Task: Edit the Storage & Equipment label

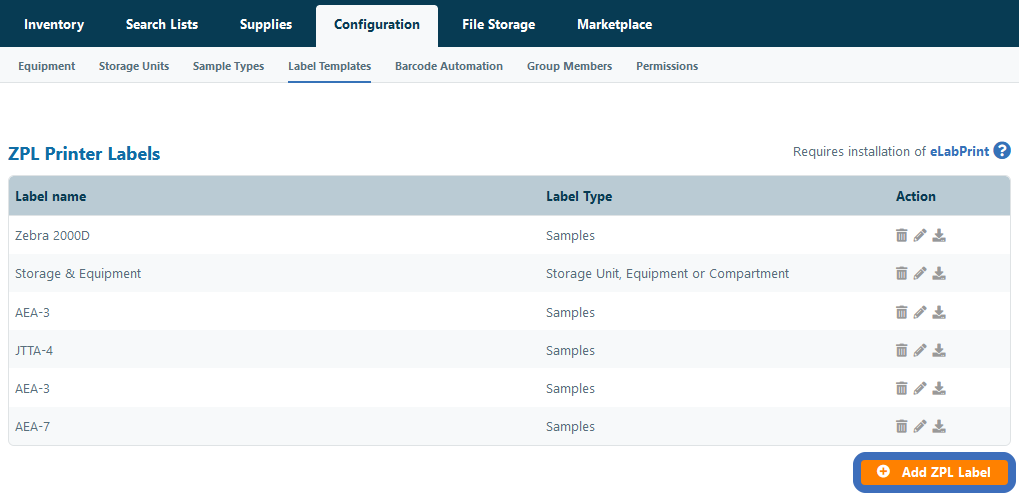Action: tap(920, 273)
